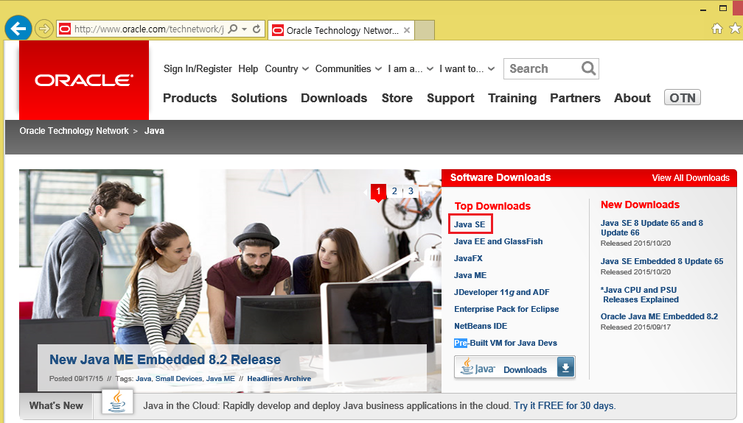
Task: Open Favorites star icon
Action: point(735,28)
